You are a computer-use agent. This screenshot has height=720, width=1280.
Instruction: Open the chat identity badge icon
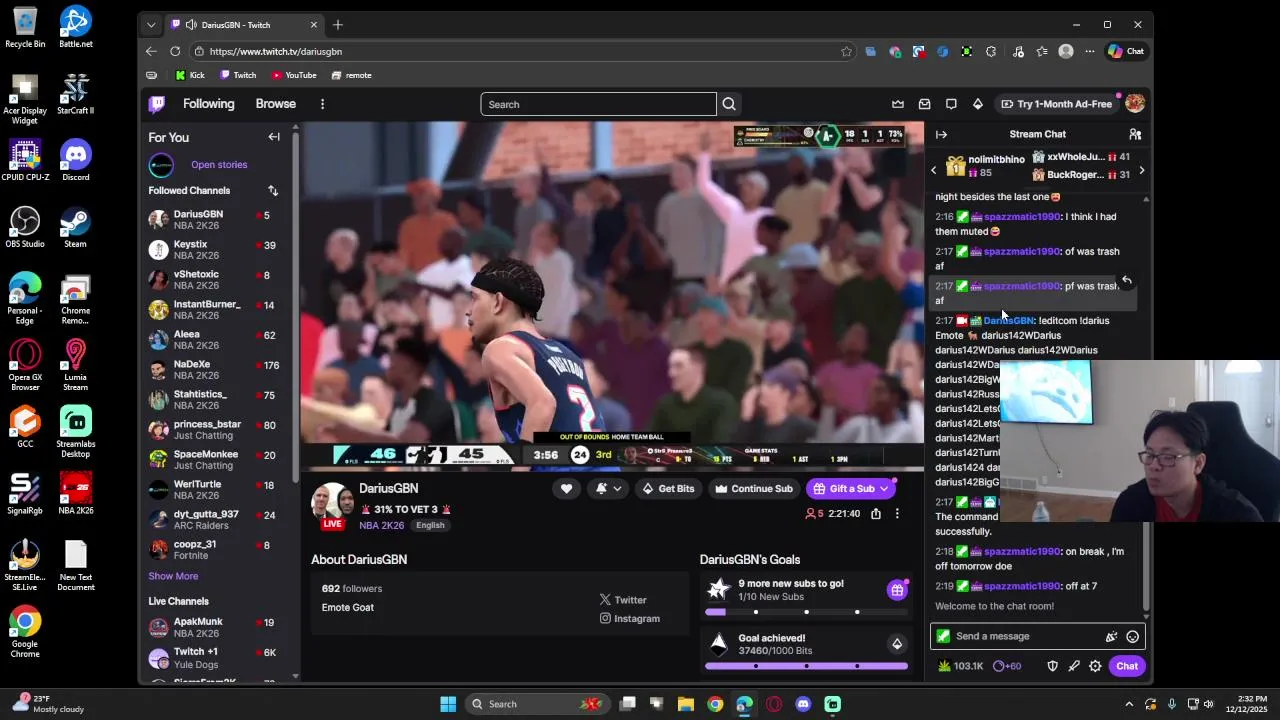pyautogui.click(x=943, y=636)
